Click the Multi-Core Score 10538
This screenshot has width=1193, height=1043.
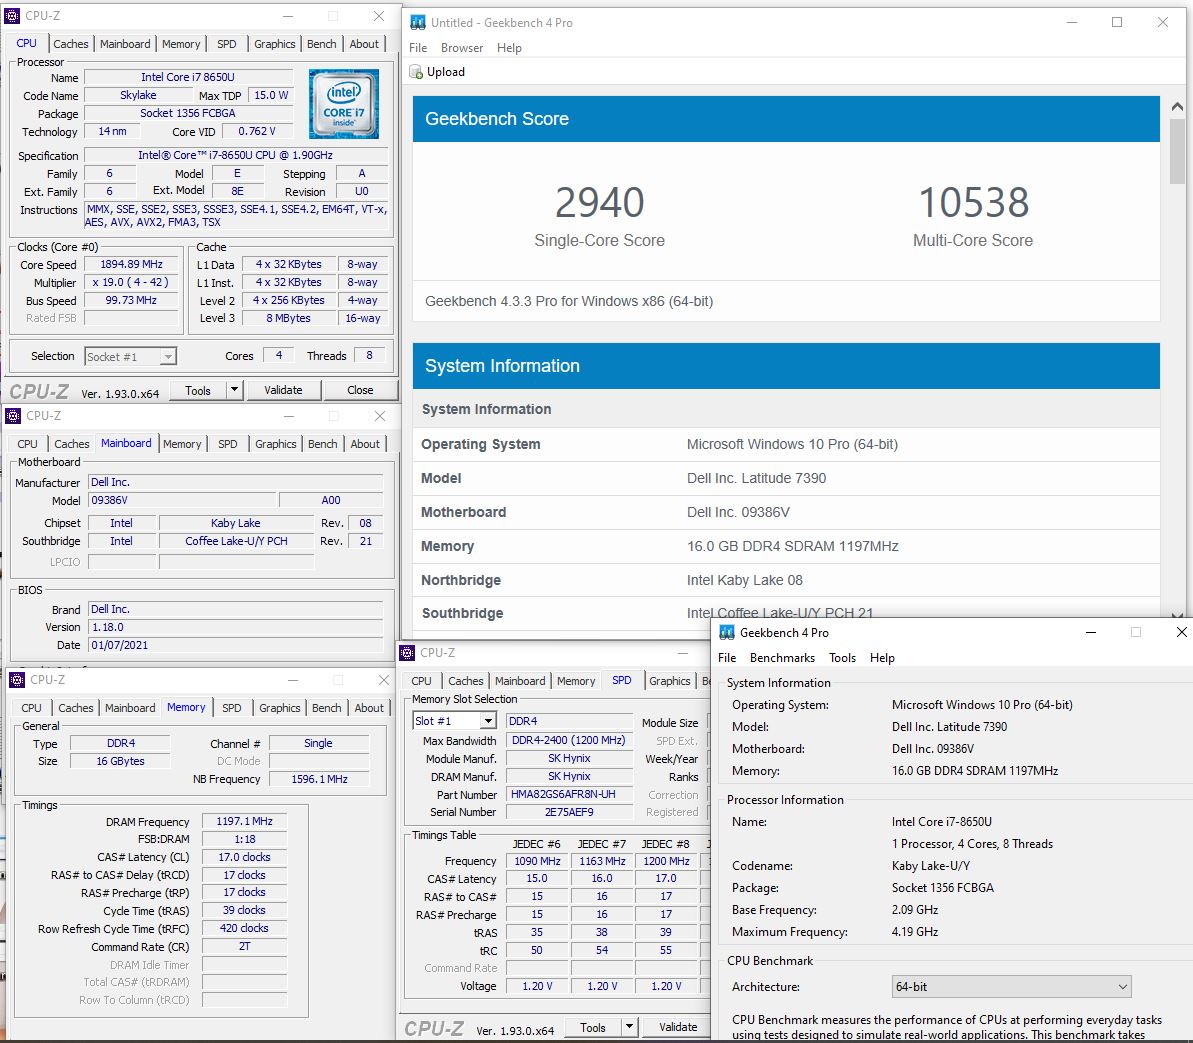[973, 202]
